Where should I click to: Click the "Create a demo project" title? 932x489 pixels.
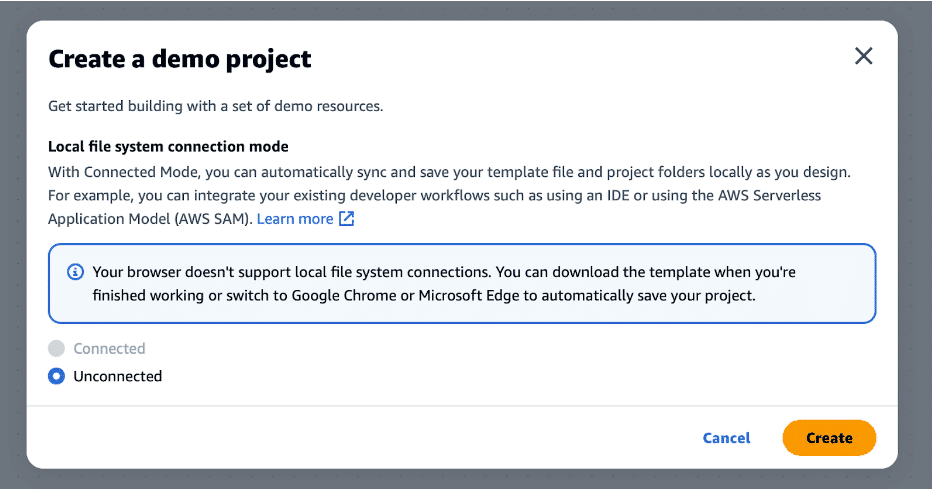coord(180,59)
